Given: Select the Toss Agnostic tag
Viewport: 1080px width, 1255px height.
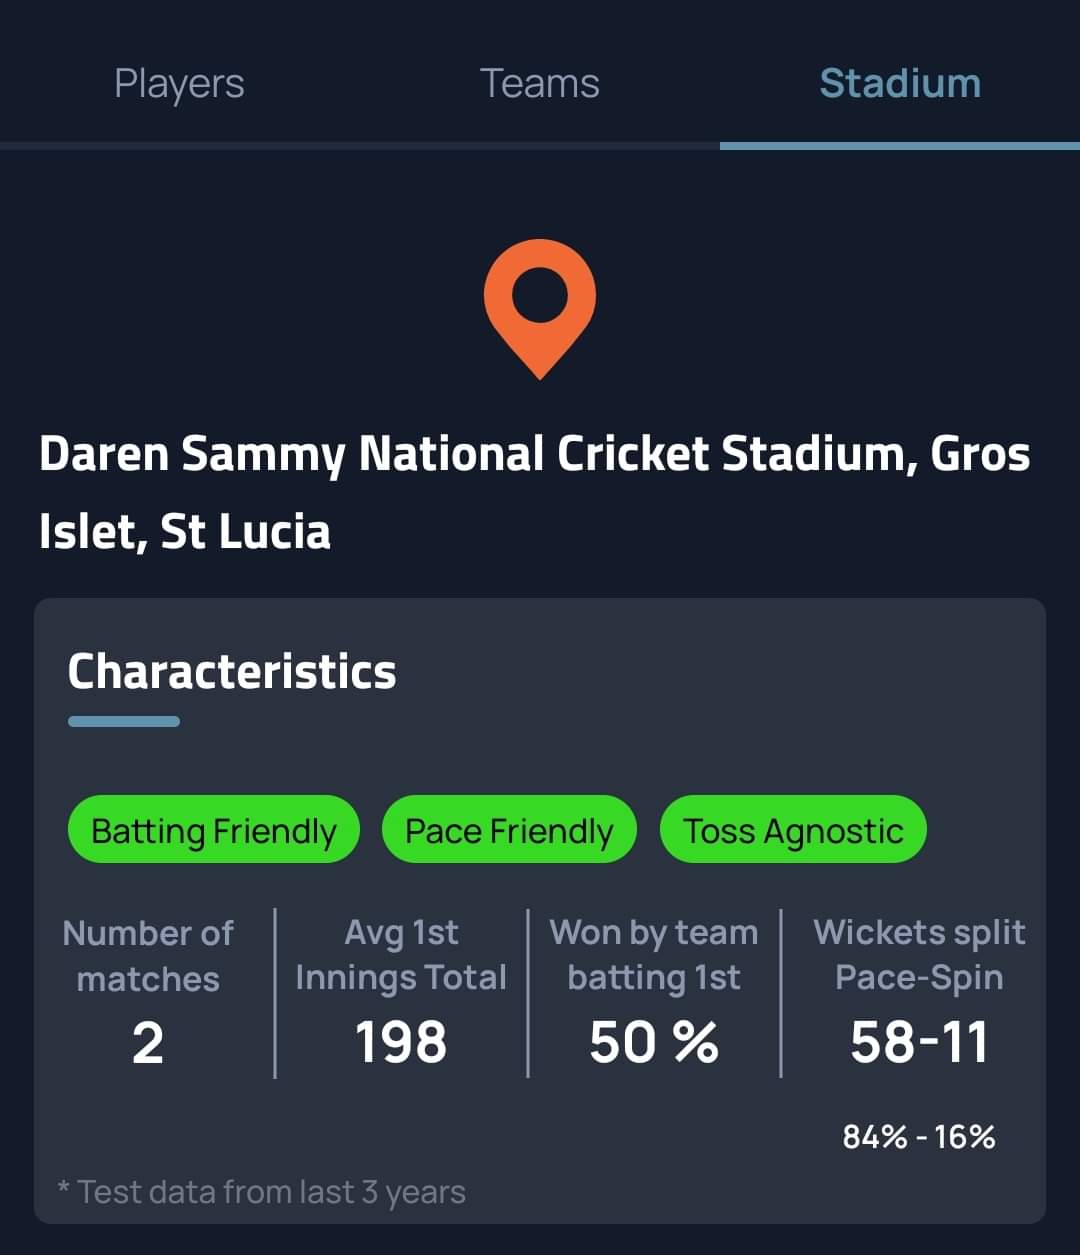Looking at the screenshot, I should coord(793,830).
